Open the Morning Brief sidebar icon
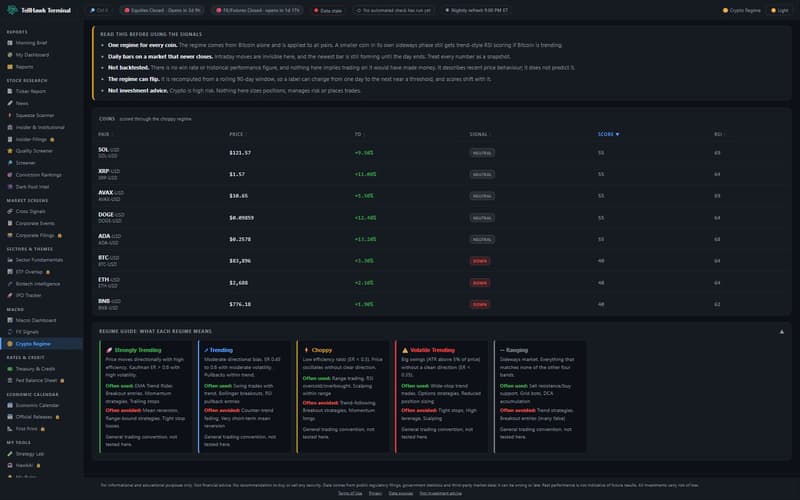800x500 pixels. [10, 43]
